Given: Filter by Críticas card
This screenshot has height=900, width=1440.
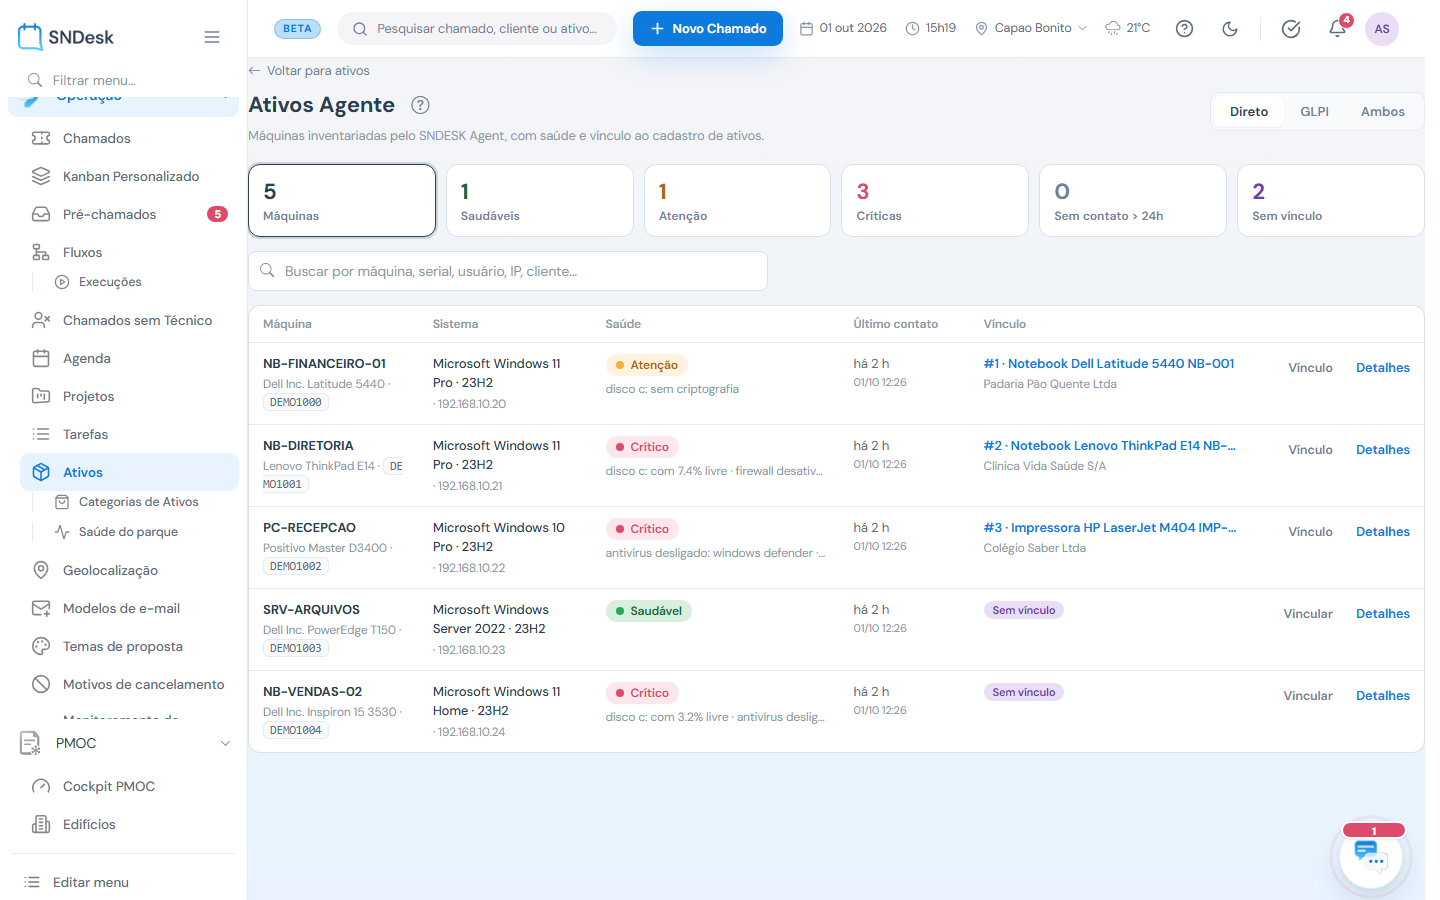Looking at the screenshot, I should click(935, 201).
